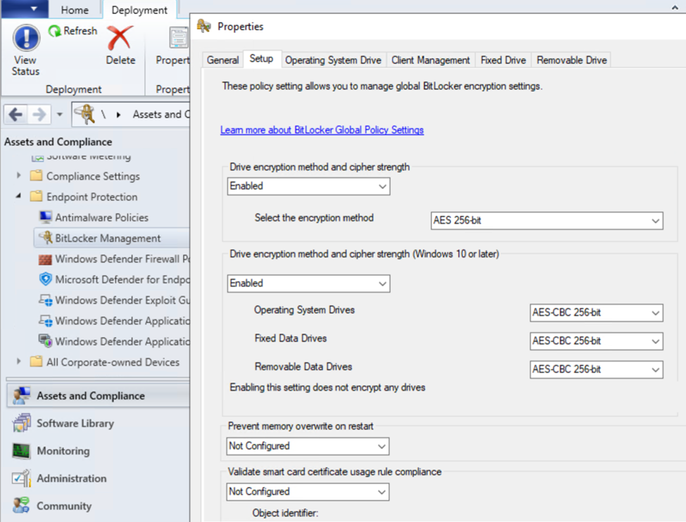This screenshot has height=522, width=686.
Task: Collapse the ribbon with top-right arrow
Action: pos(675,7)
